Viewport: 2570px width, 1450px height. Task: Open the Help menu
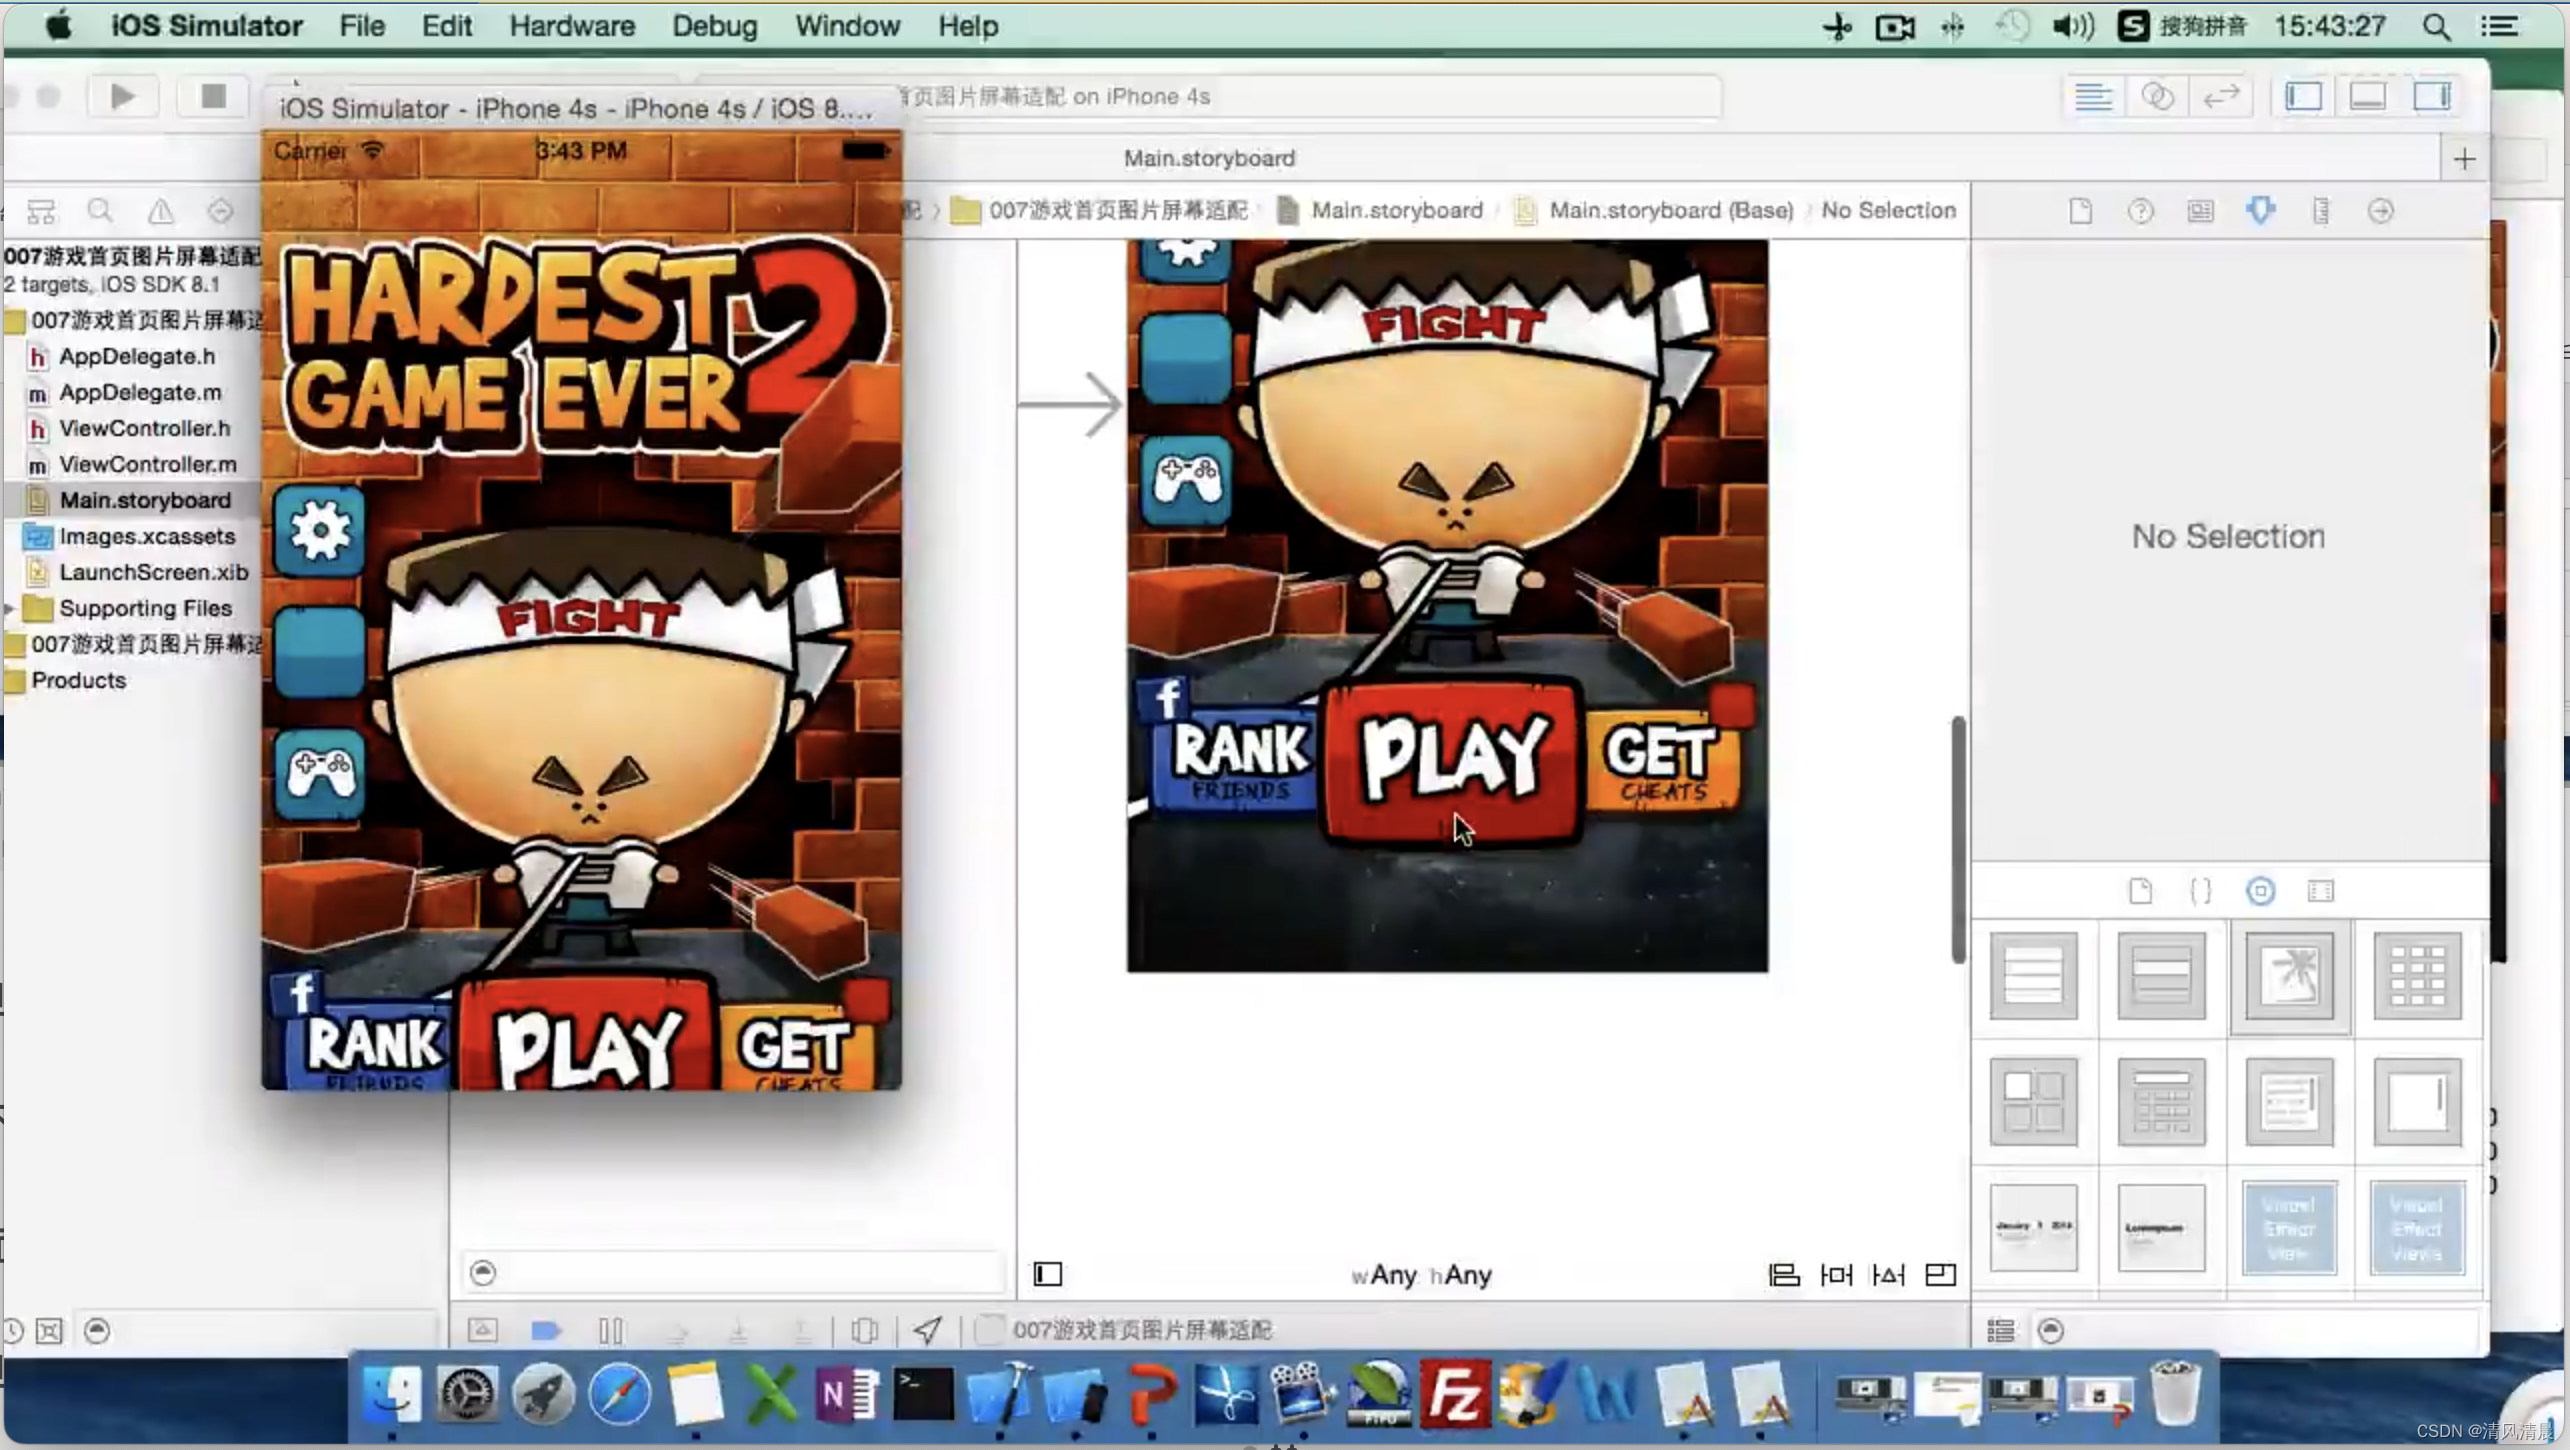968,26
